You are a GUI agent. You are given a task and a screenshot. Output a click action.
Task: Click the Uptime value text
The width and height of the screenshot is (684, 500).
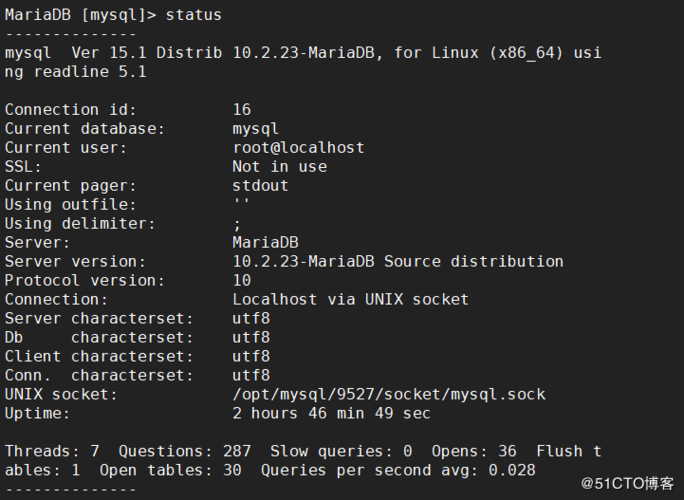[331, 413]
